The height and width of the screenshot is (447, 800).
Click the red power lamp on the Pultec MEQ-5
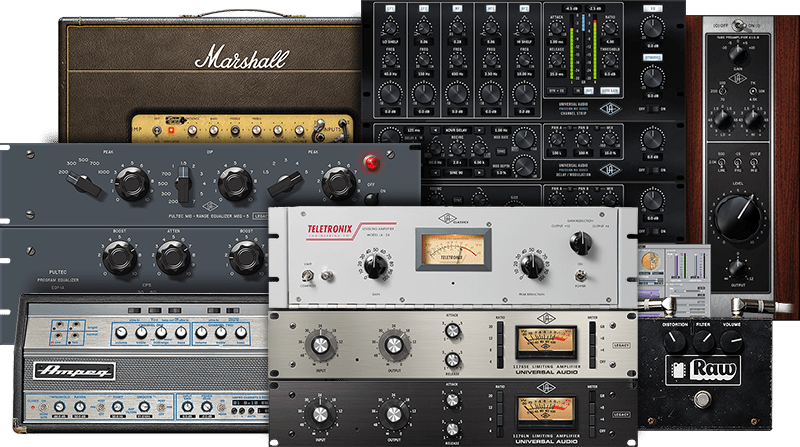(x=371, y=163)
